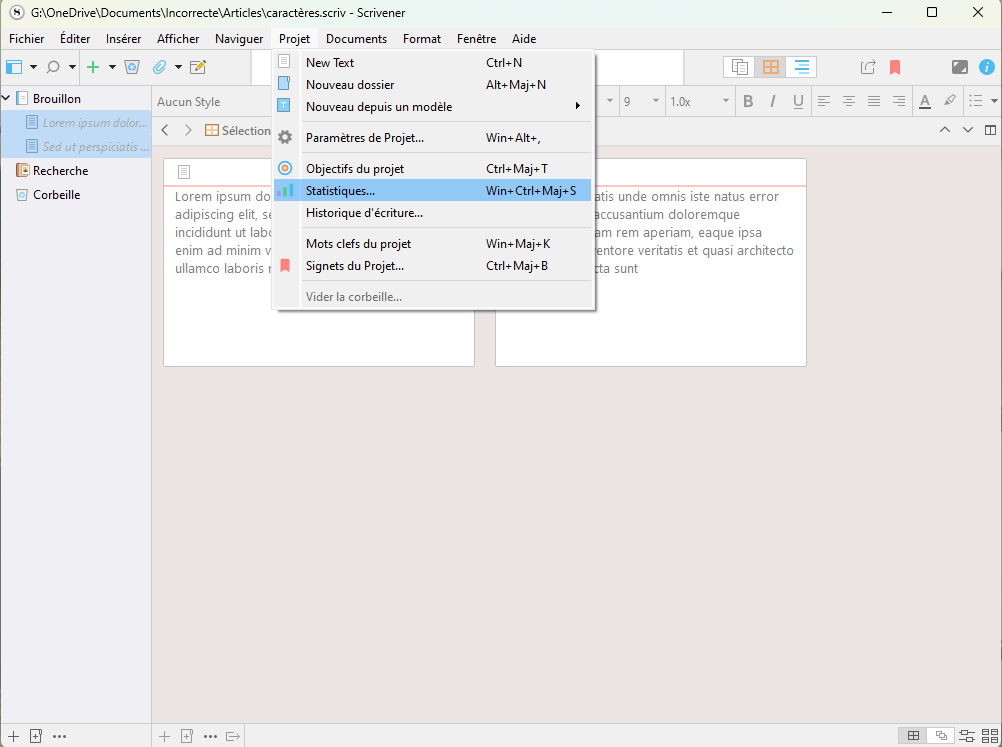Viewport: 1002px width, 747px height.
Task: Open the blue inspector info icon
Action: coord(987,67)
